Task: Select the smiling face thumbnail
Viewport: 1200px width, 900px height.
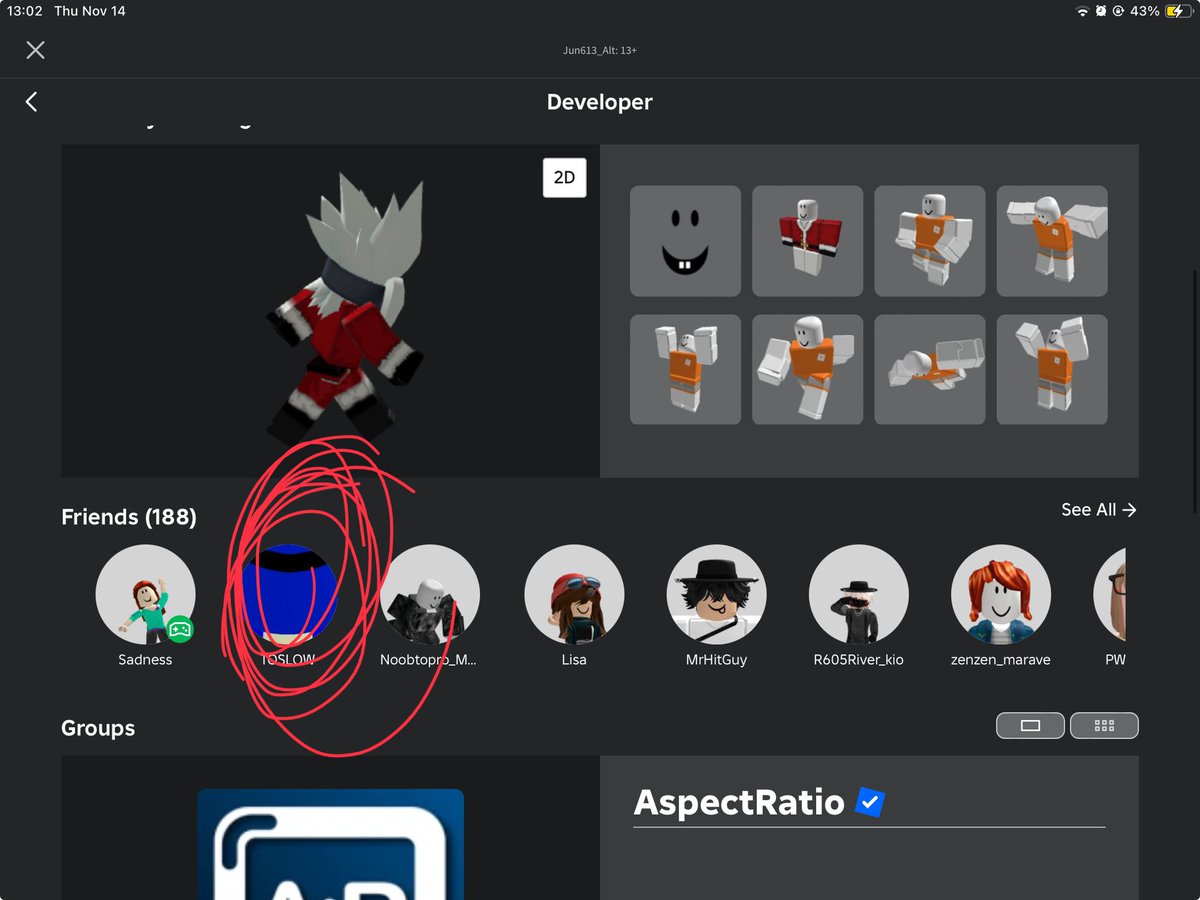Action: pos(685,241)
